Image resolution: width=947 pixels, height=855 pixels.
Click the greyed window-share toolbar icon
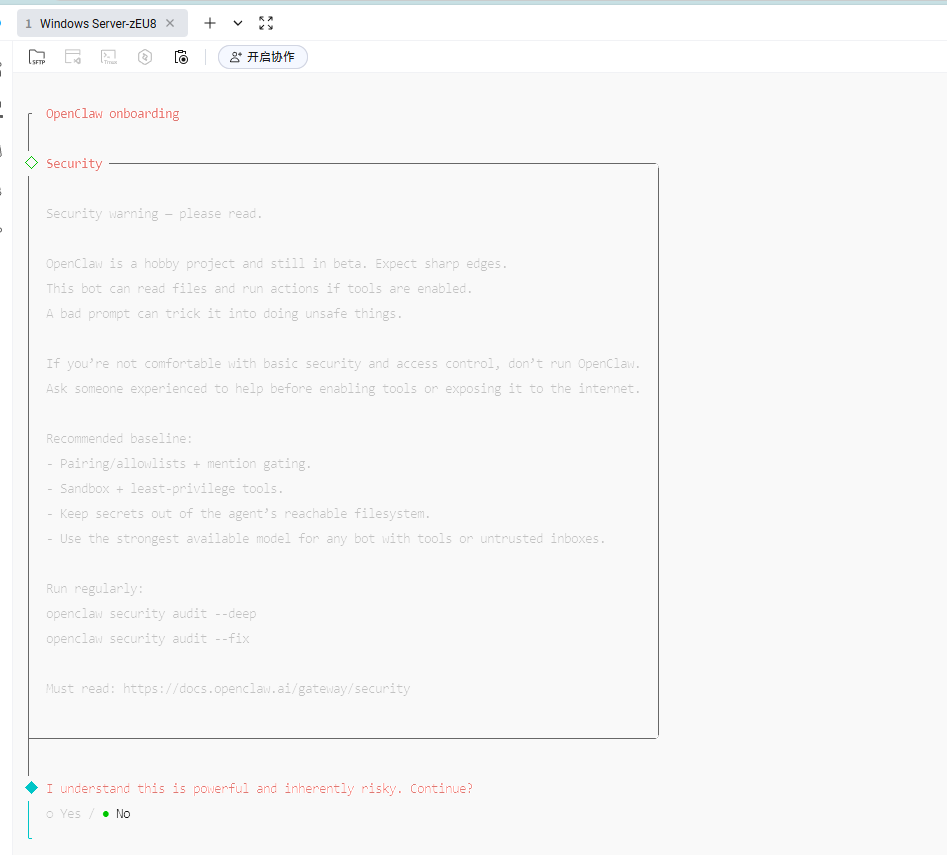[73, 57]
